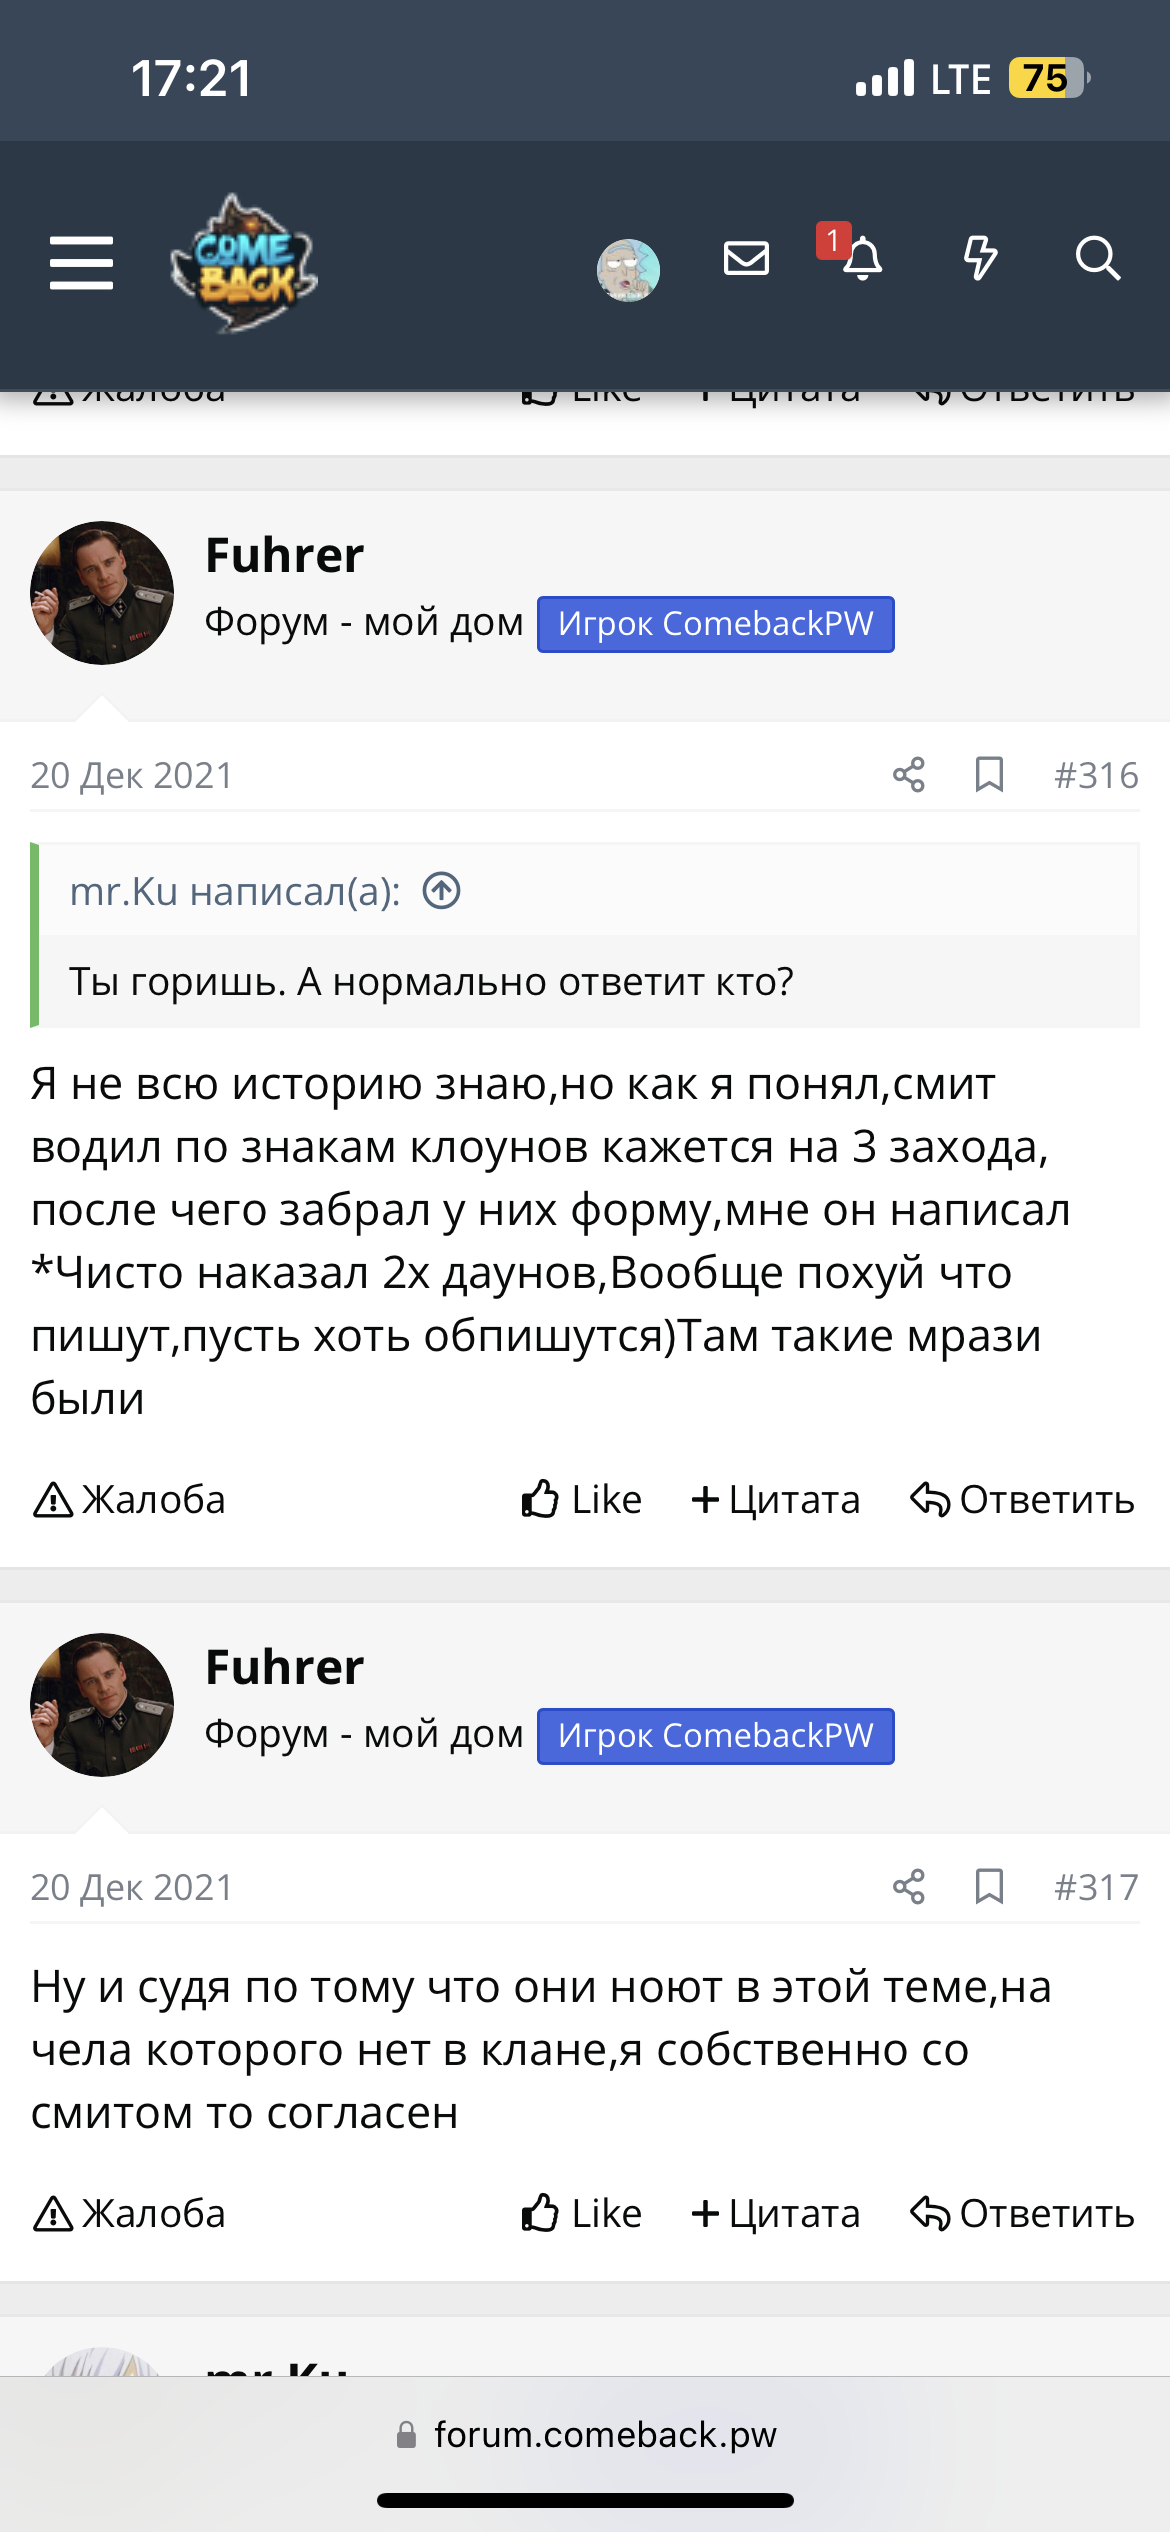Bookmark post #316
This screenshot has height=2532, width=1170.
[x=989, y=775]
